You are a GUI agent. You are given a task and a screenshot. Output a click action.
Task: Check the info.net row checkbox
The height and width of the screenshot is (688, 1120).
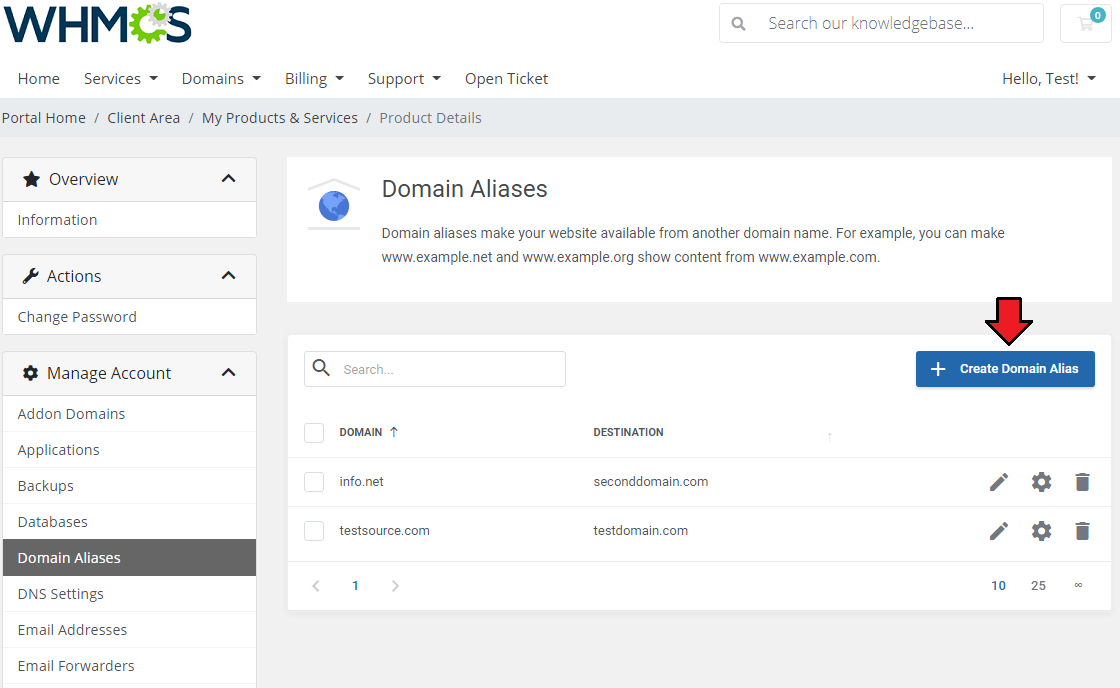tap(314, 482)
